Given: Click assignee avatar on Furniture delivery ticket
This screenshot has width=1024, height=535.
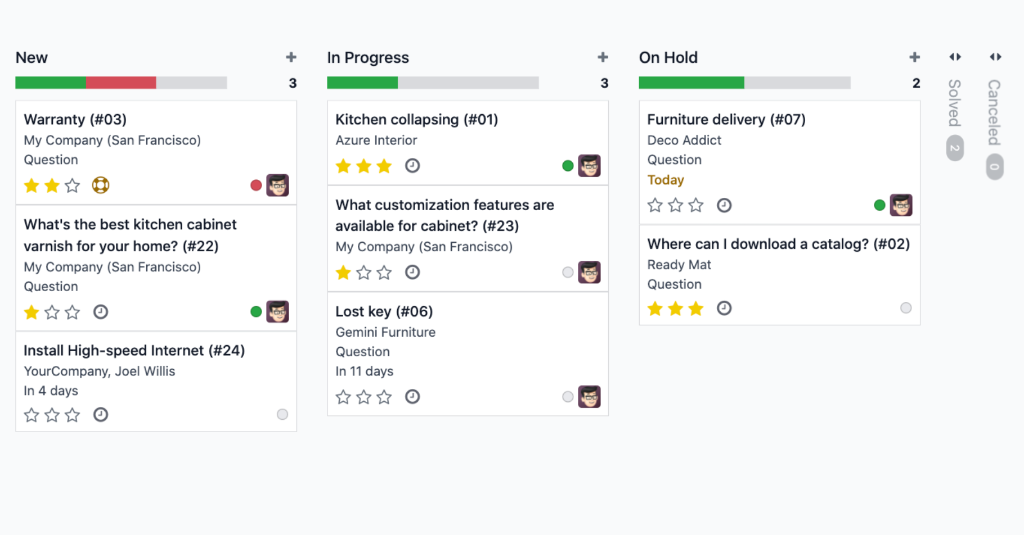Looking at the screenshot, I should point(901,205).
